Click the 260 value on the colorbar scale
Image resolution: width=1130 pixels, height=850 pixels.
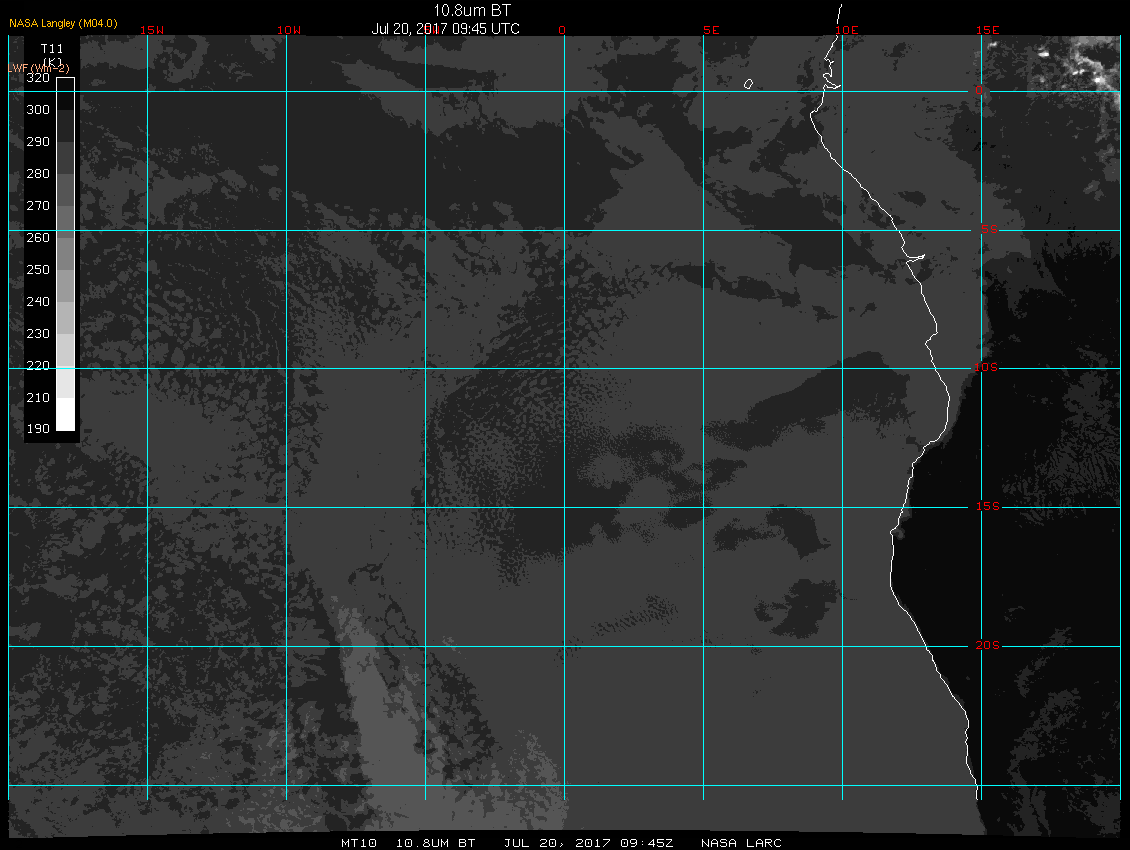point(37,238)
